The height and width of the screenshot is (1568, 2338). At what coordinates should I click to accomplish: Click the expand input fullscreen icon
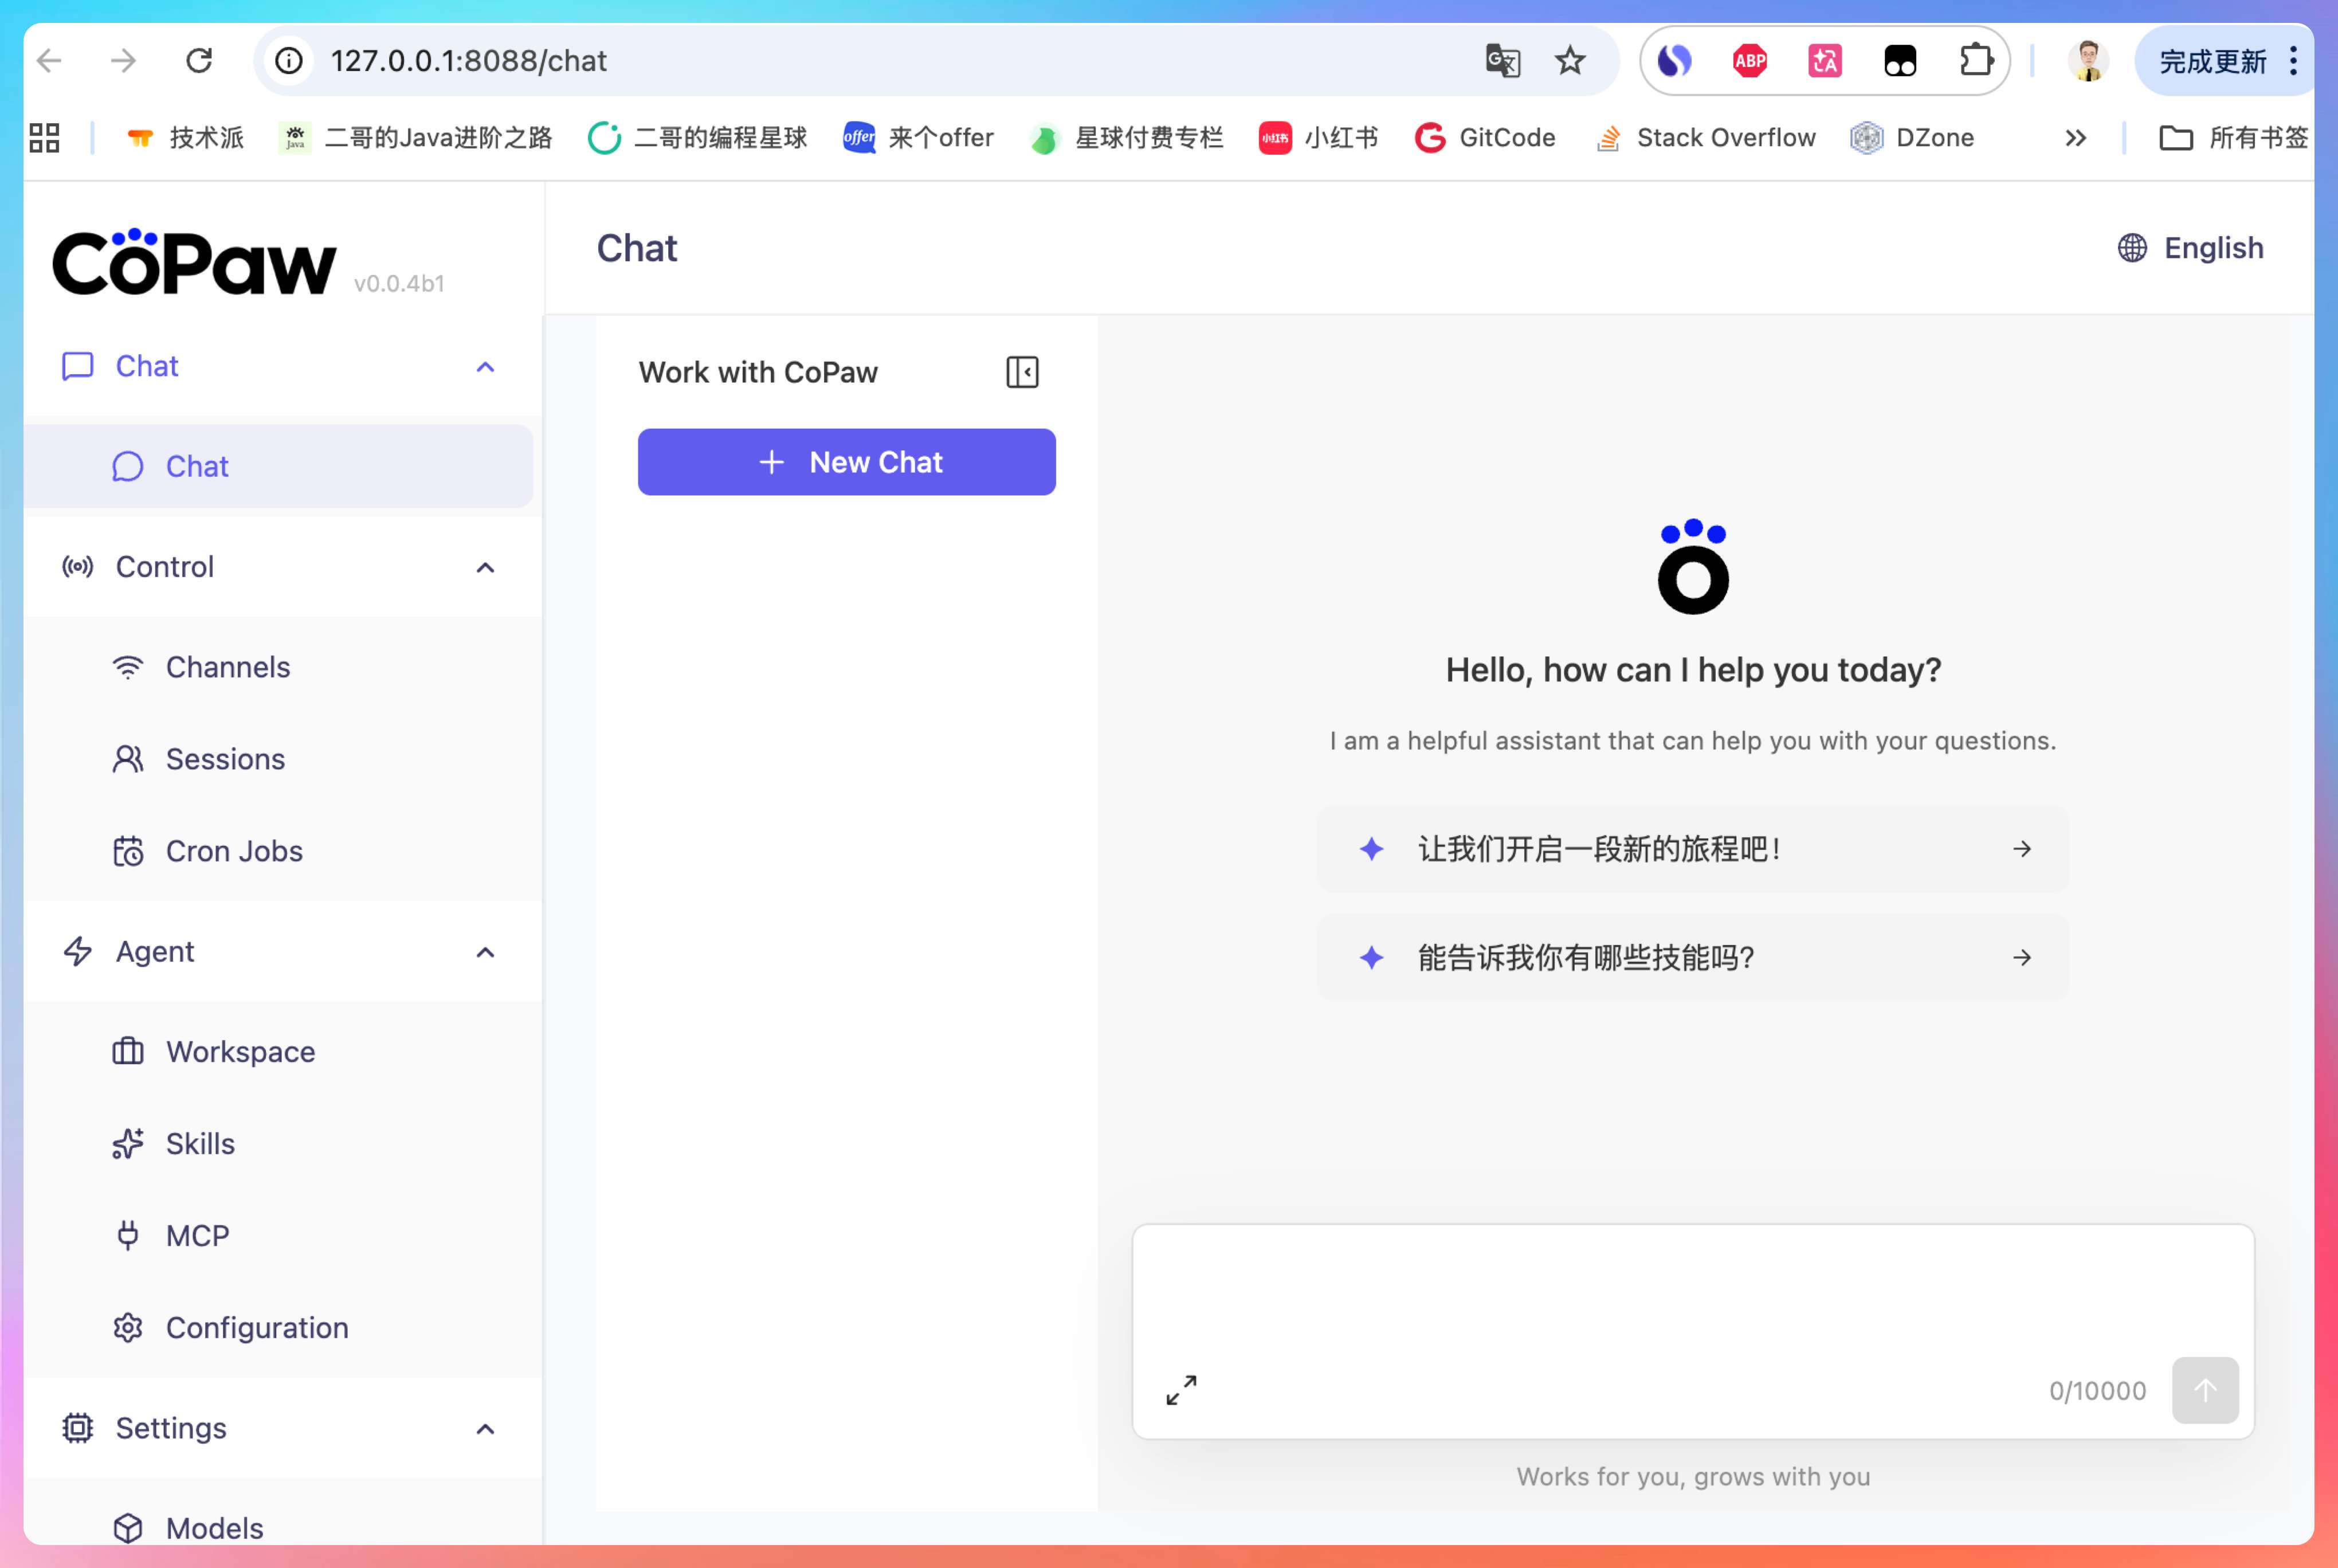point(1181,1390)
